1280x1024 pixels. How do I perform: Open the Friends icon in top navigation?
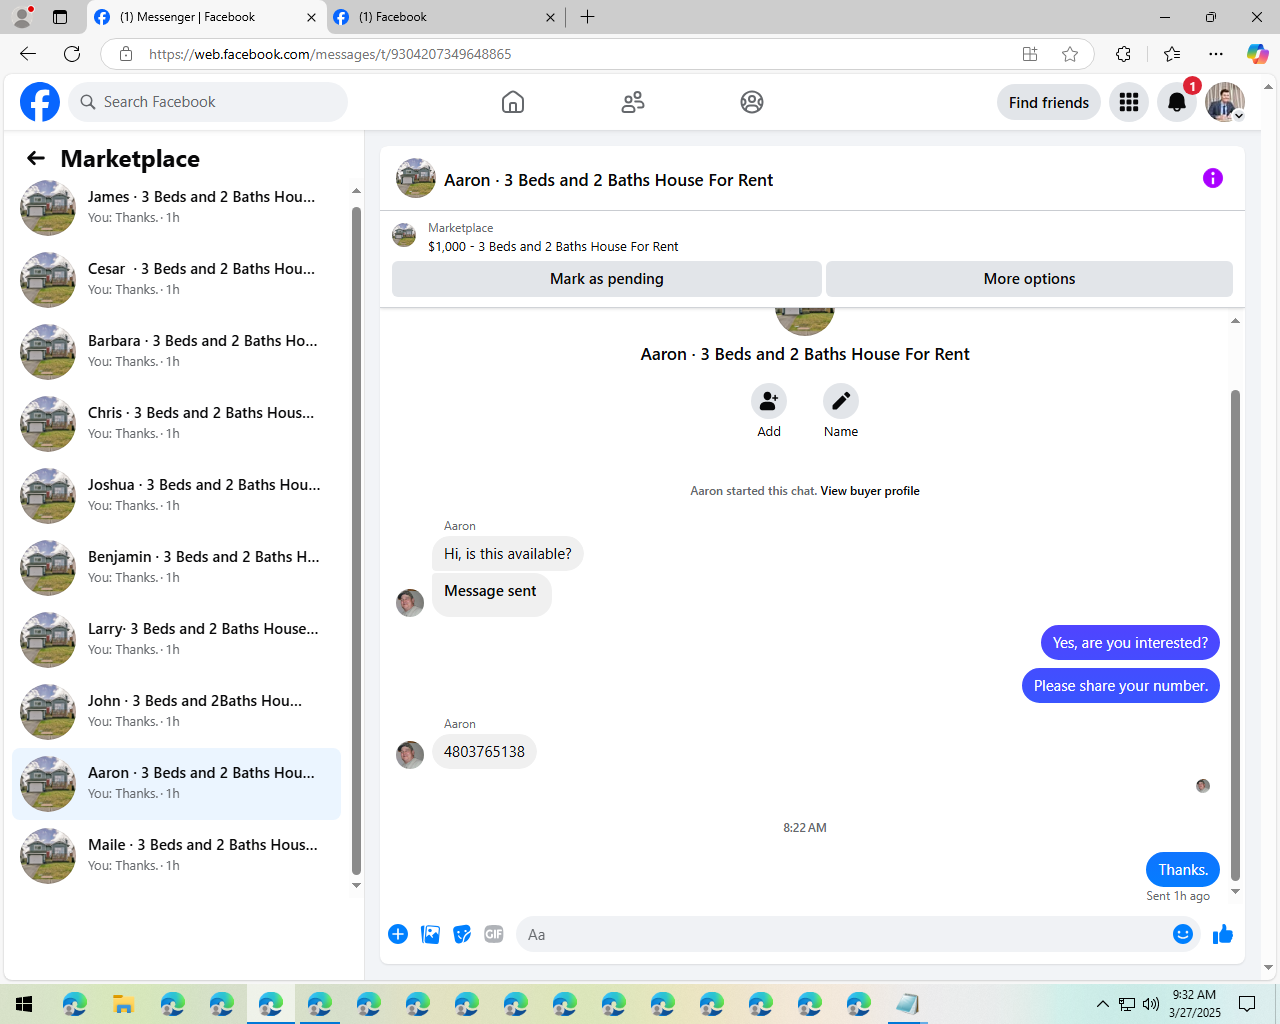click(633, 102)
